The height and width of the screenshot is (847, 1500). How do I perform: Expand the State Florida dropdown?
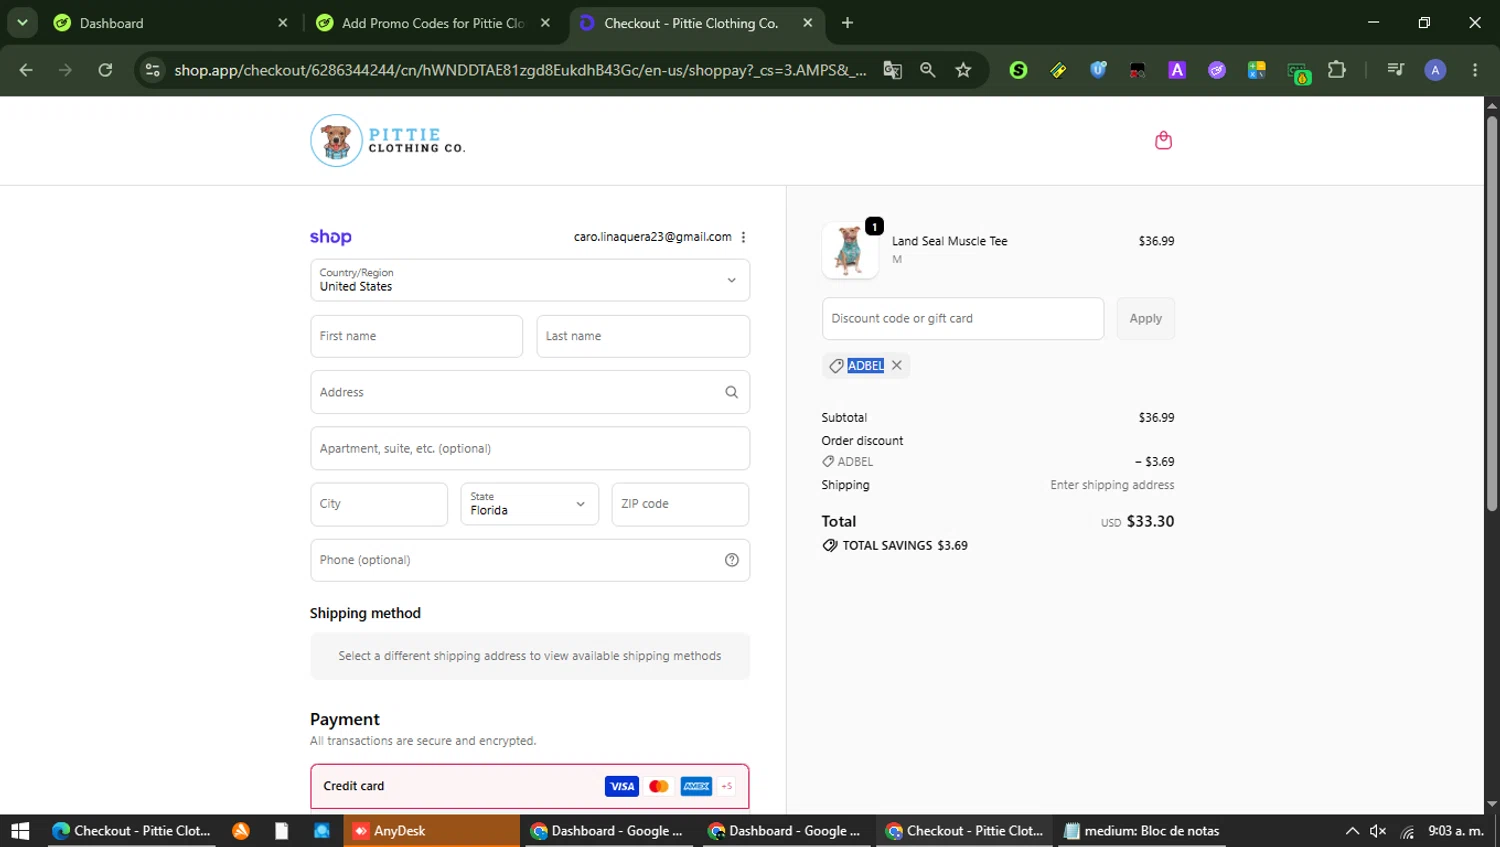click(529, 504)
